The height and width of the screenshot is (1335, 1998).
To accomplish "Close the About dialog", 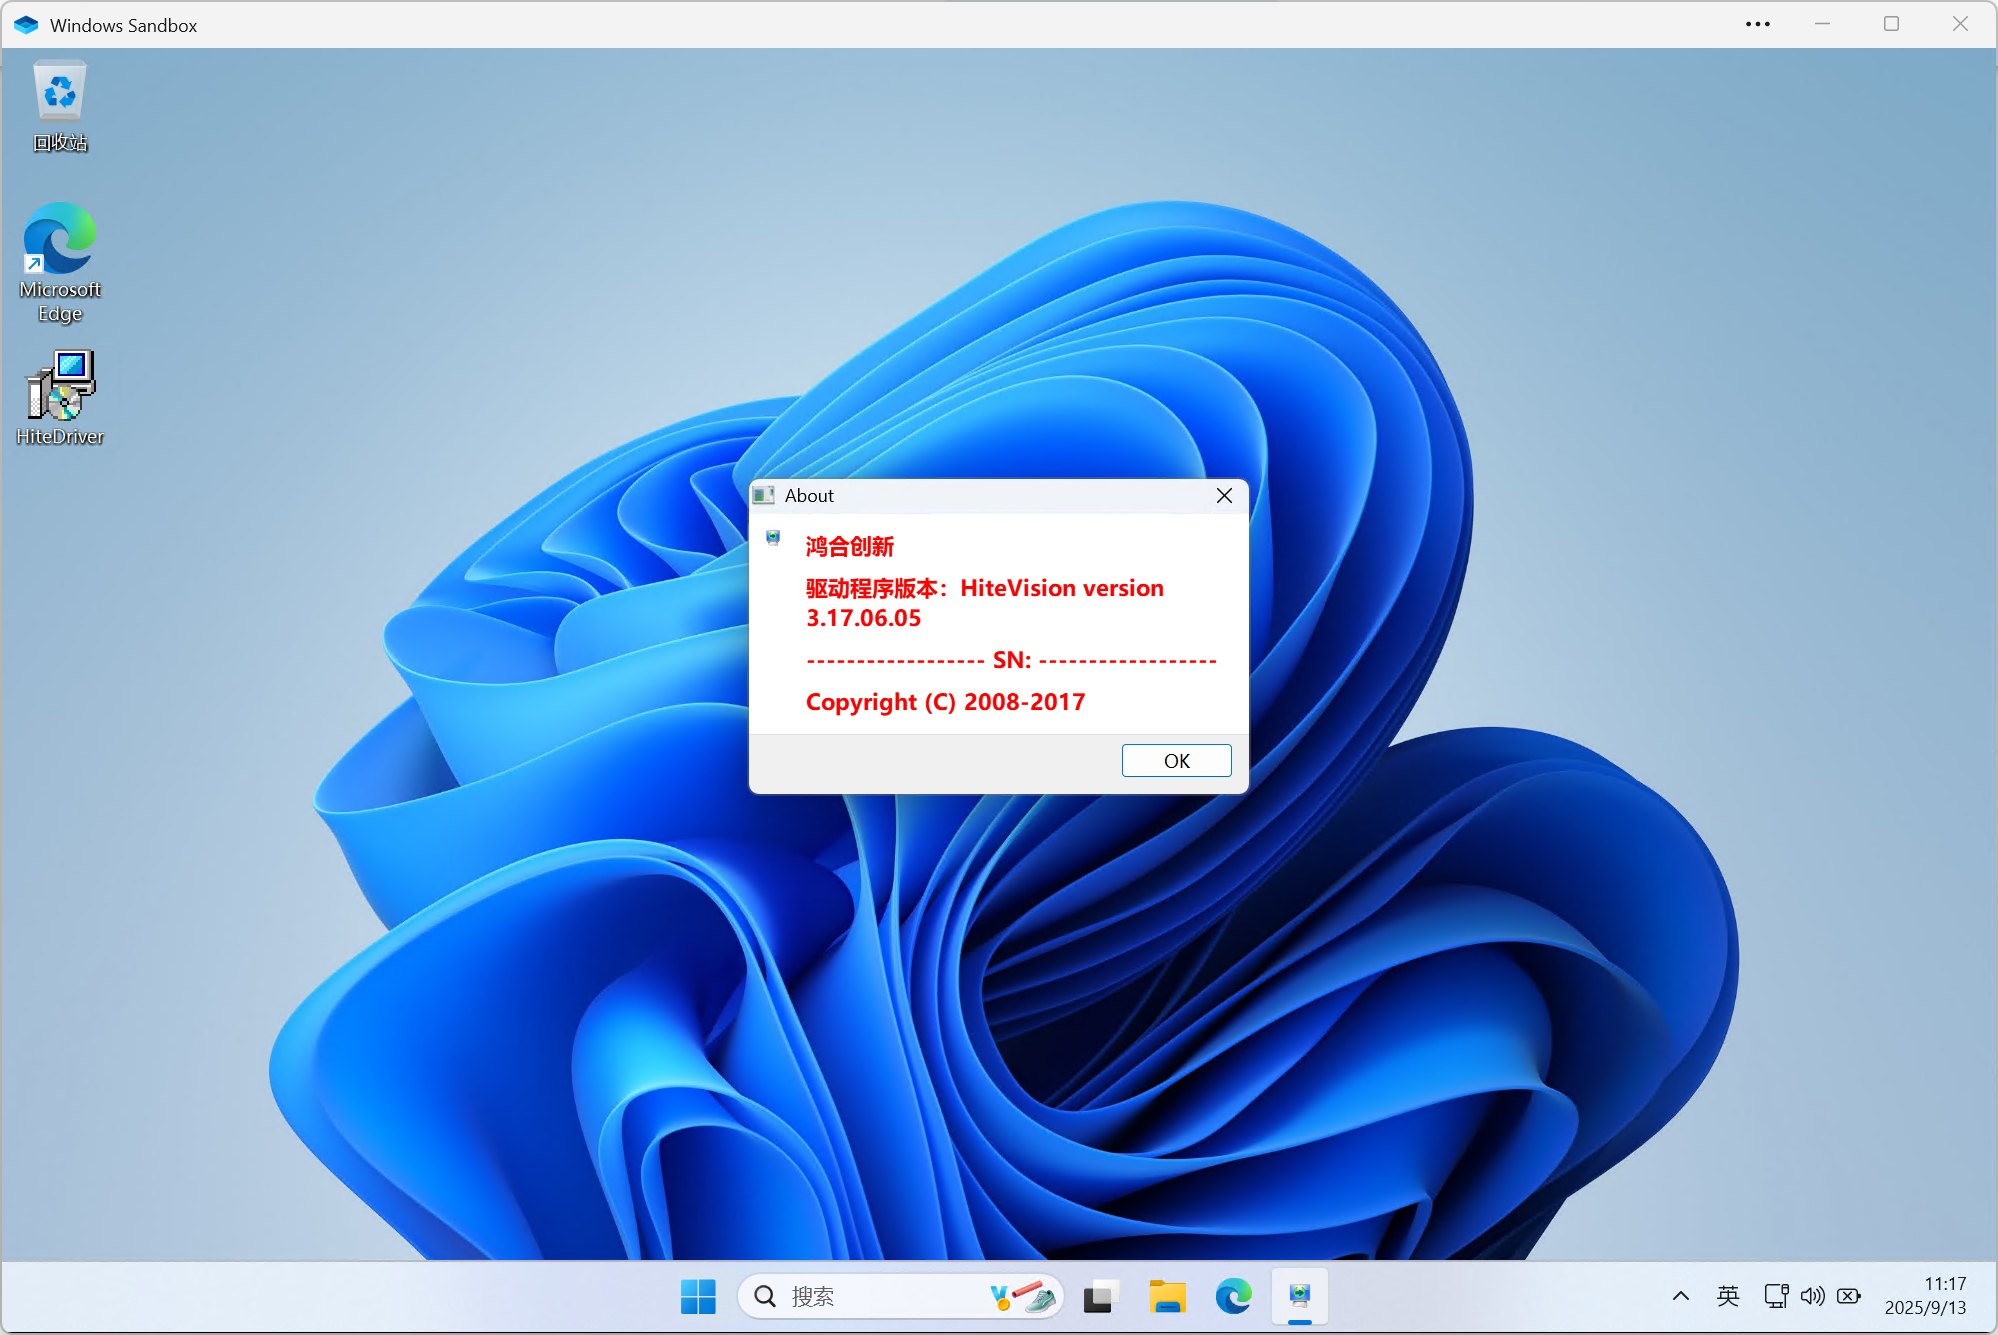I will coord(1224,496).
